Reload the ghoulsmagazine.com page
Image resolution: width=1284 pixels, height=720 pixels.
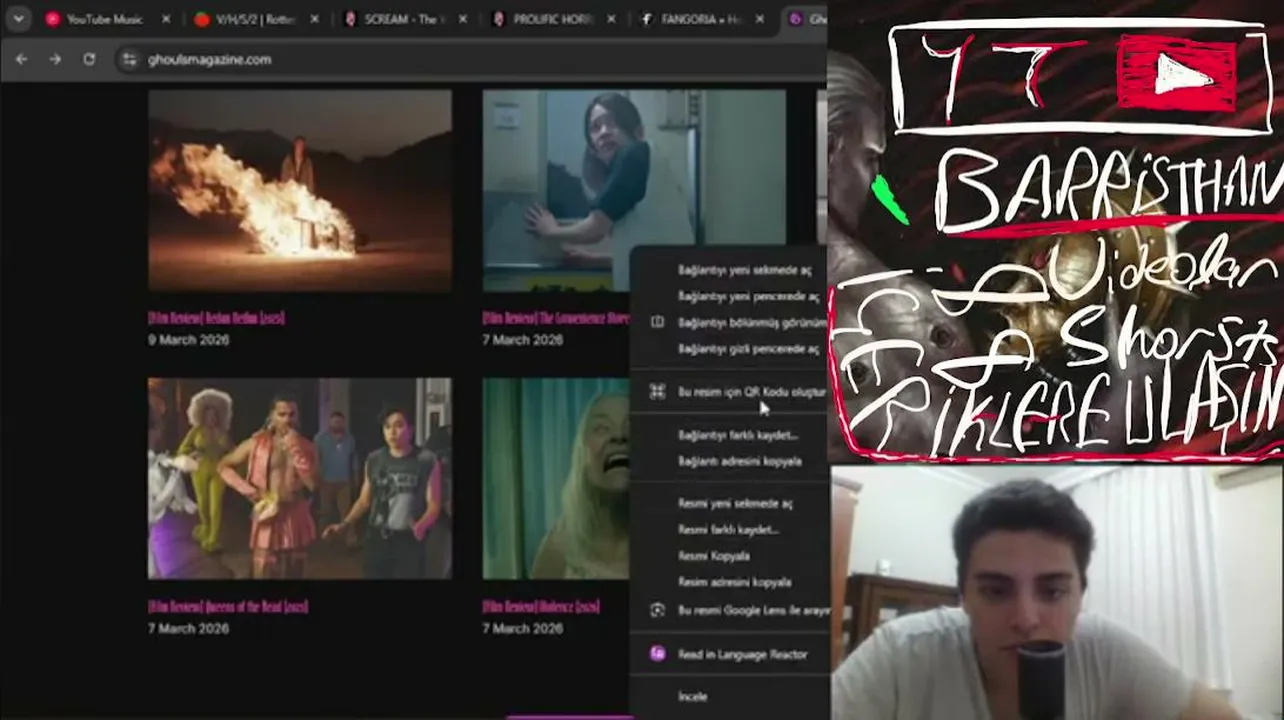pyautogui.click(x=89, y=59)
